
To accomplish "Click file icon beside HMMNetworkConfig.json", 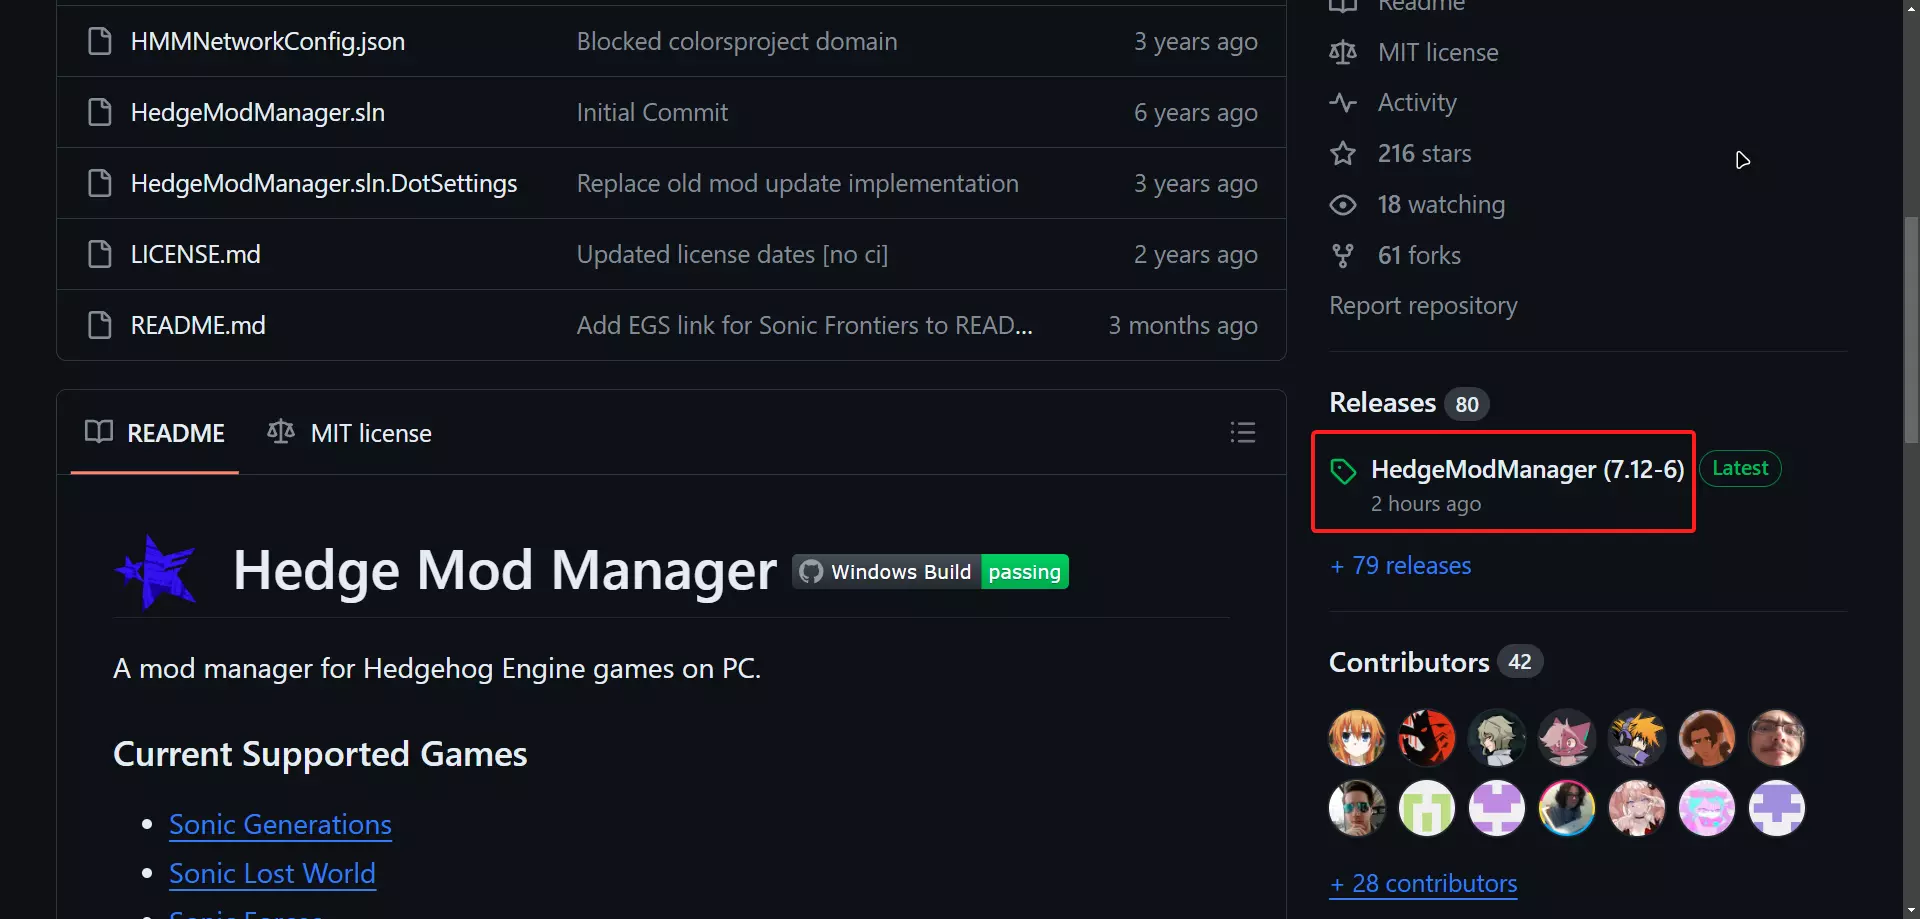I will point(100,41).
